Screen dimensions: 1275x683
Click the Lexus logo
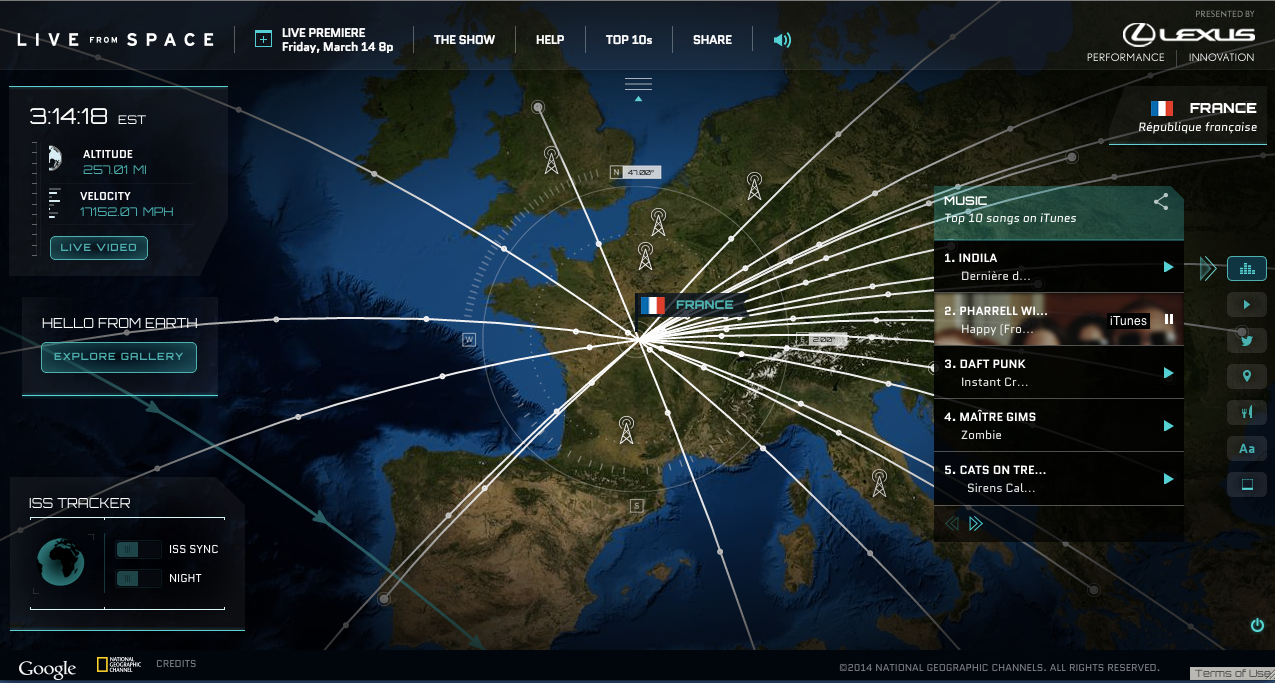click(1188, 35)
